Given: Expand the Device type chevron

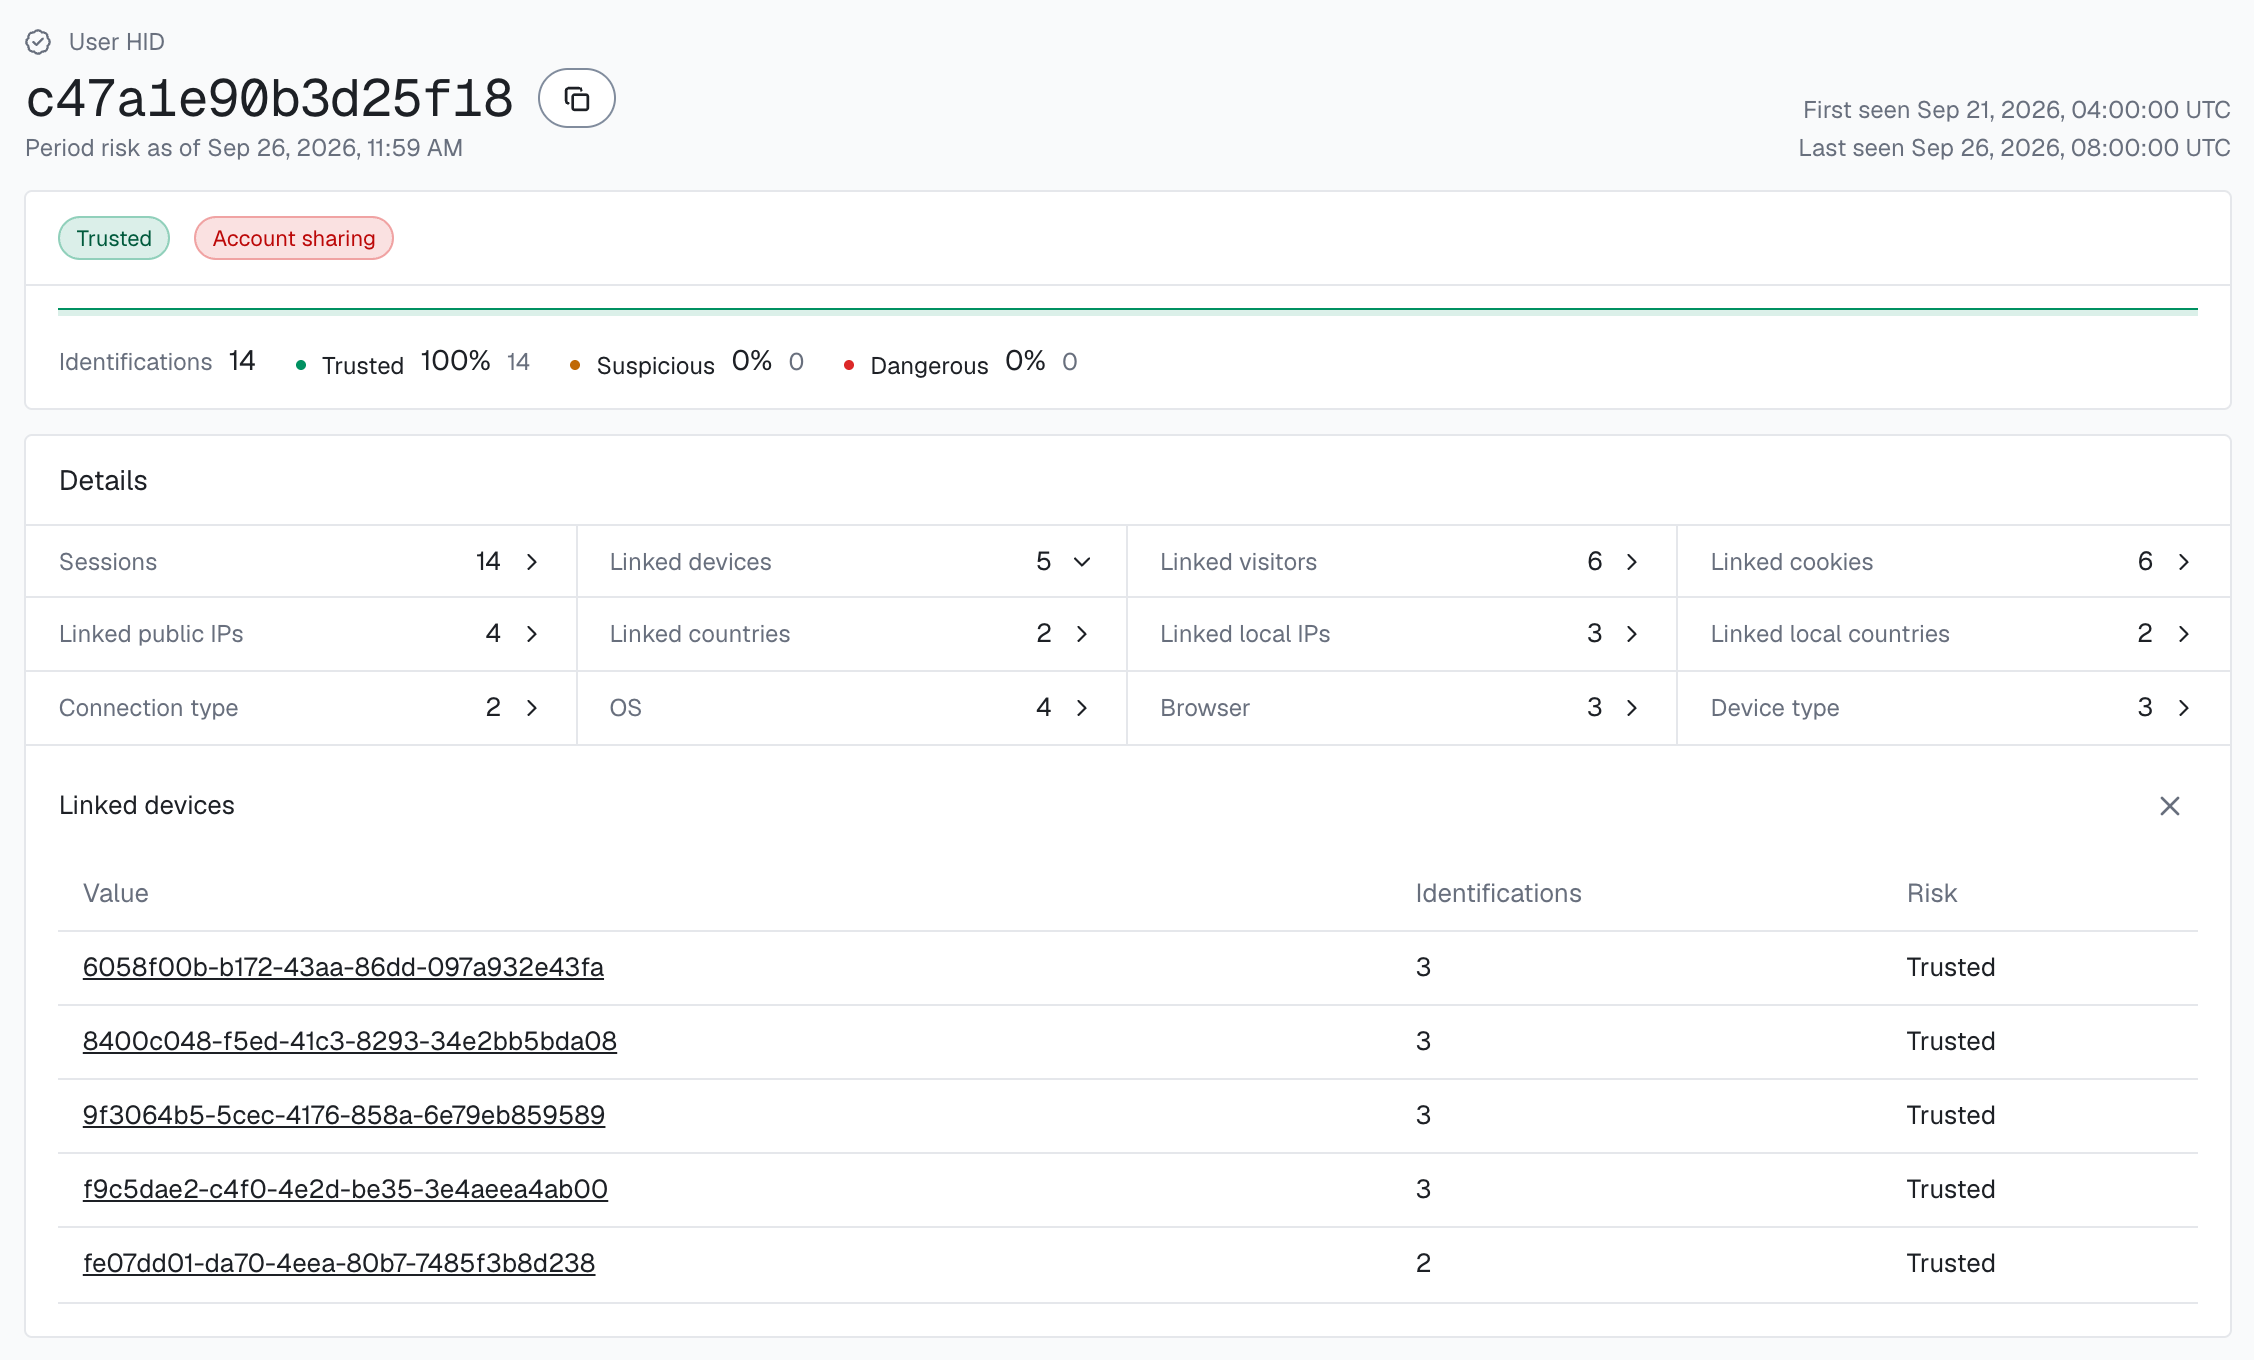Looking at the screenshot, I should [2184, 708].
